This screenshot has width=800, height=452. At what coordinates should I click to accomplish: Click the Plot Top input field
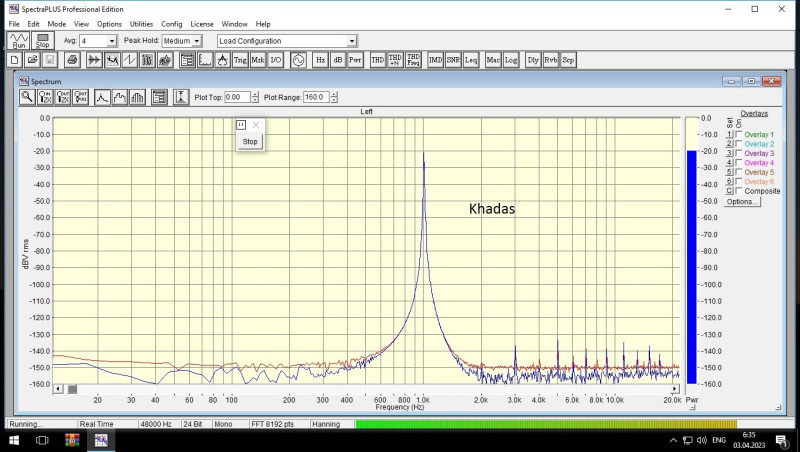[x=237, y=97]
